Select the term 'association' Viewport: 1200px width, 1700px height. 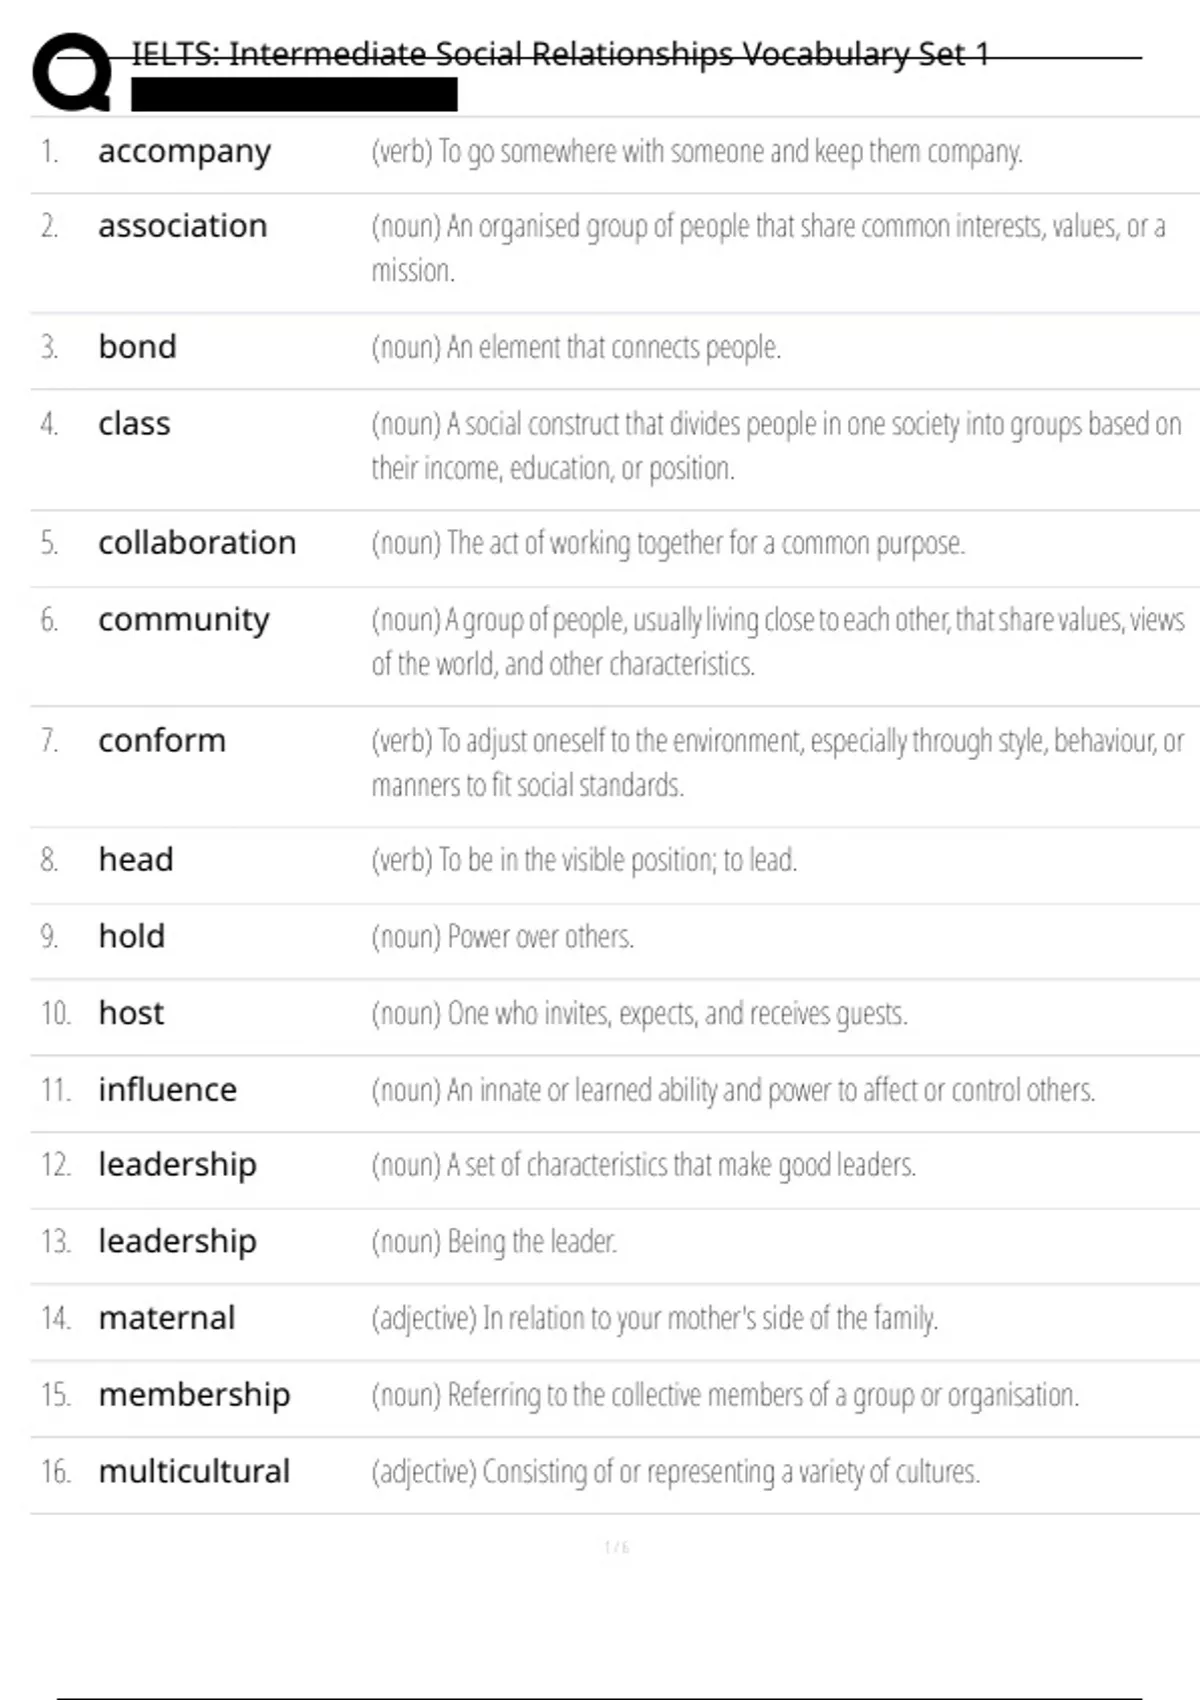(182, 226)
